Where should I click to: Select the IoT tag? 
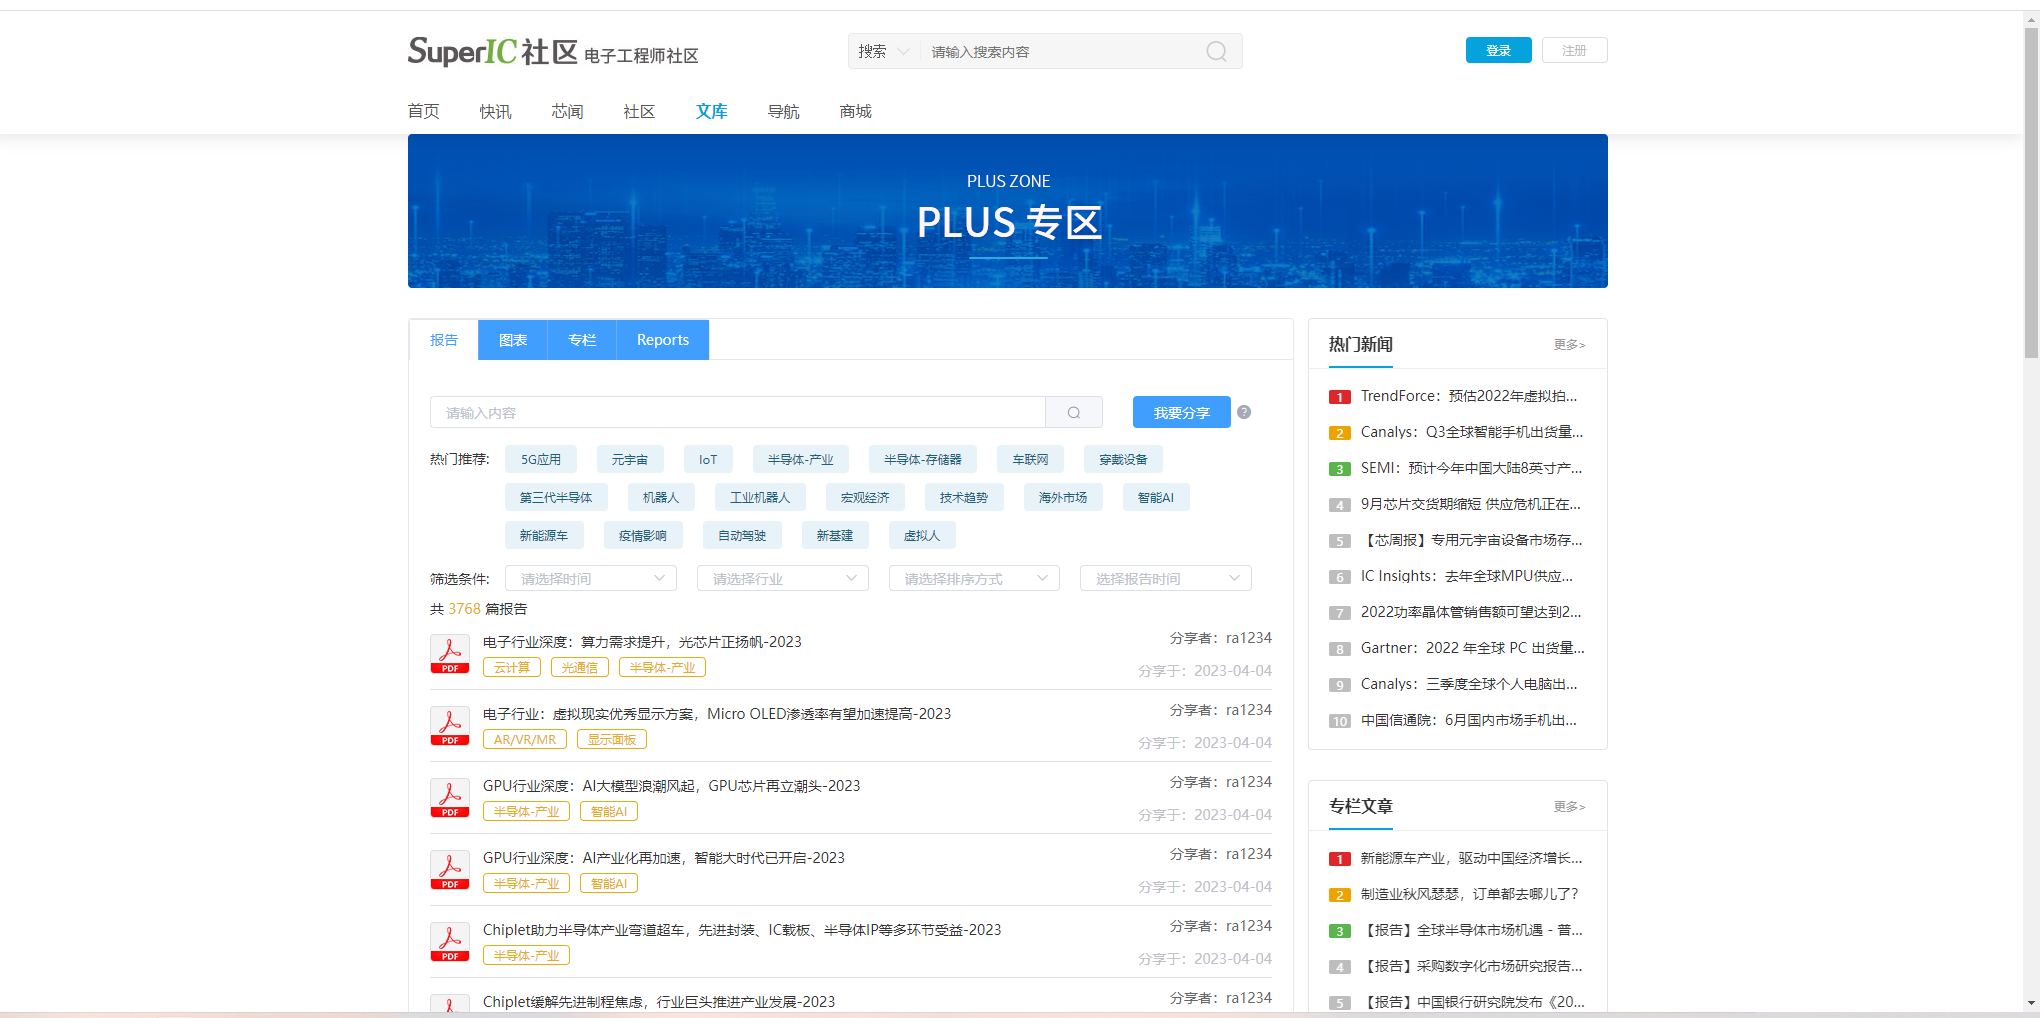[x=708, y=459]
